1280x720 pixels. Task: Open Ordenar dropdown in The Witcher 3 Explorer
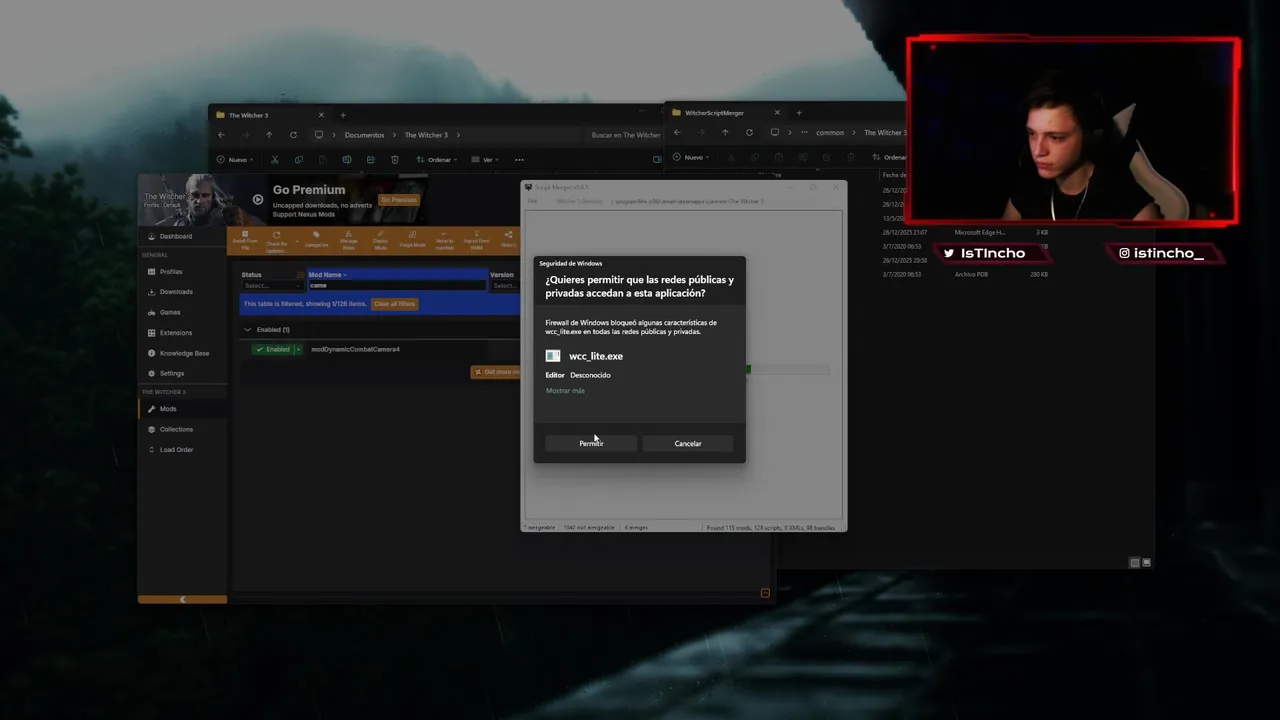pyautogui.click(x=437, y=160)
